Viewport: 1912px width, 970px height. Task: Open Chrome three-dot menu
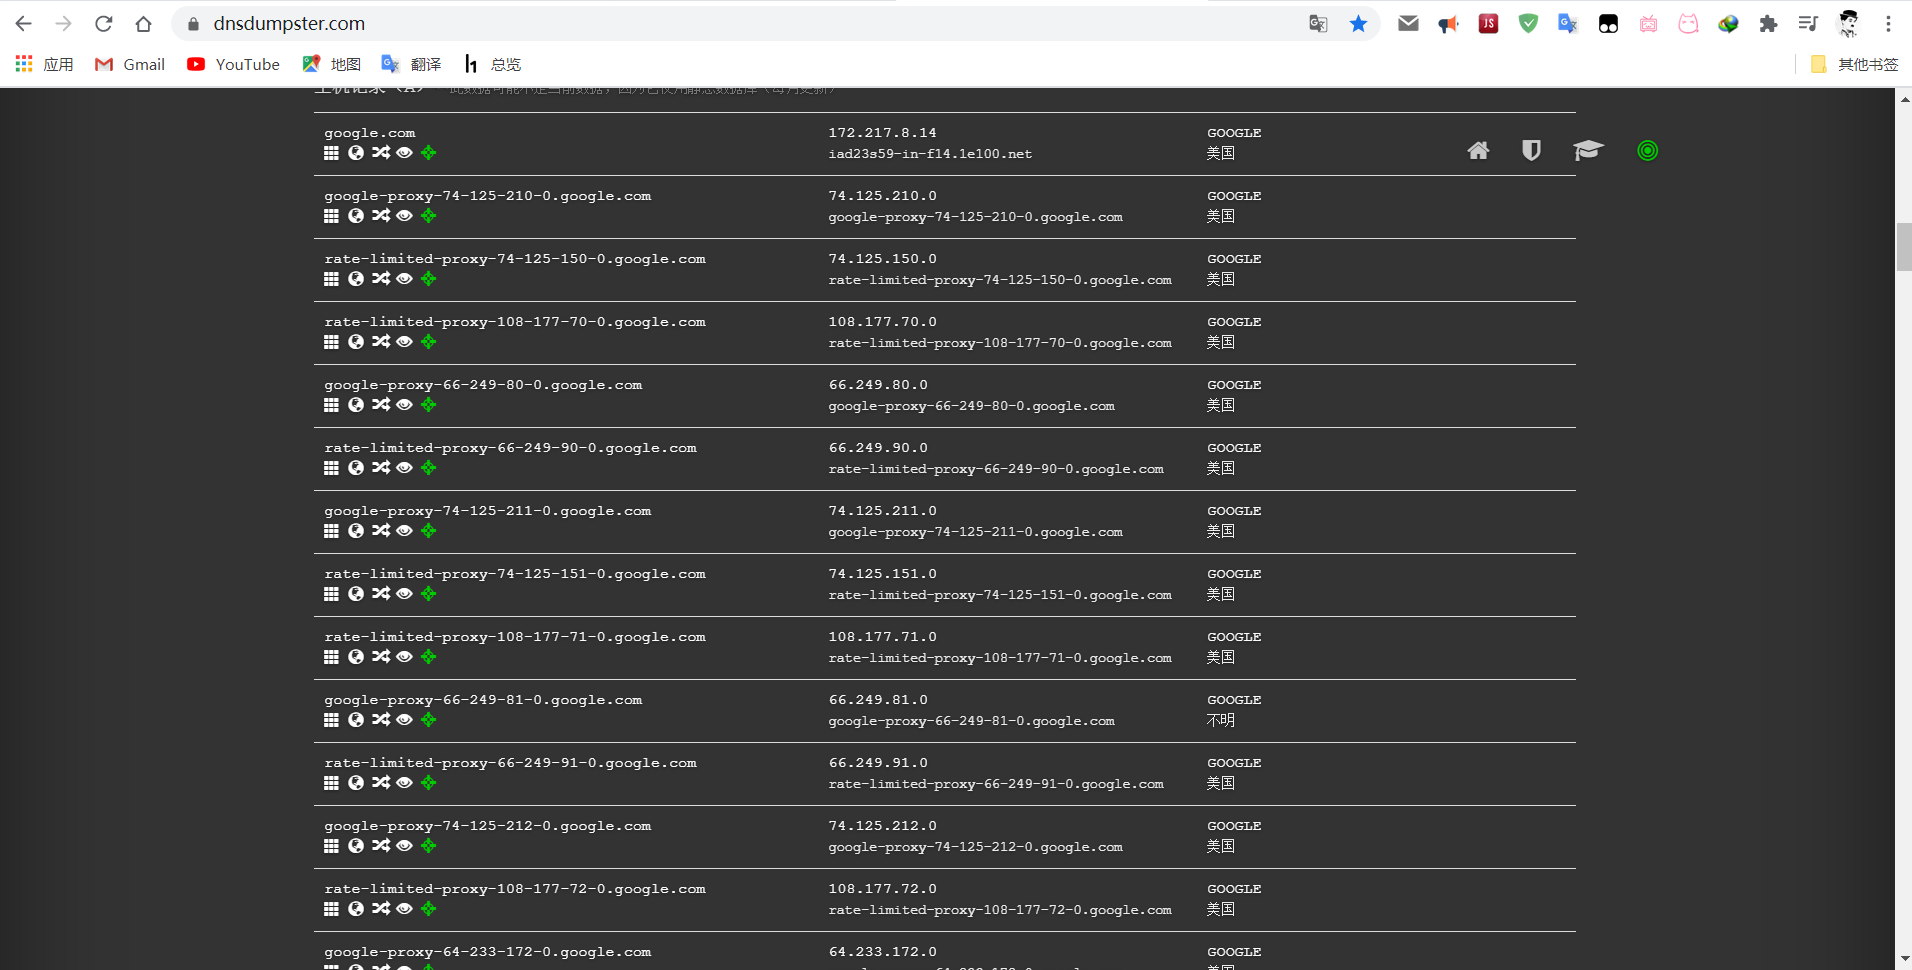pos(1888,24)
